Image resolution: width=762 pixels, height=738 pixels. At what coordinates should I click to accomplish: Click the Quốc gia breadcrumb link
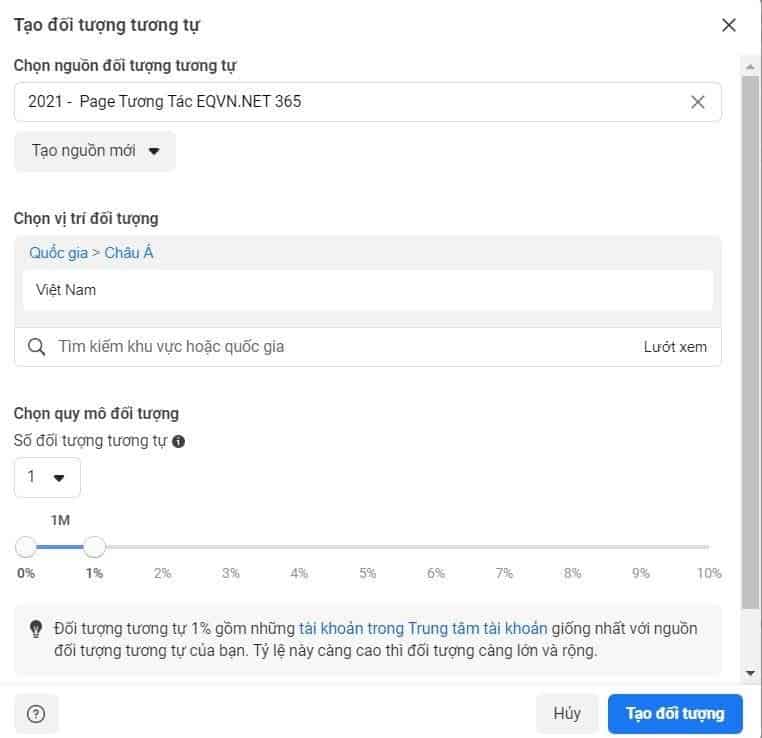pos(58,253)
